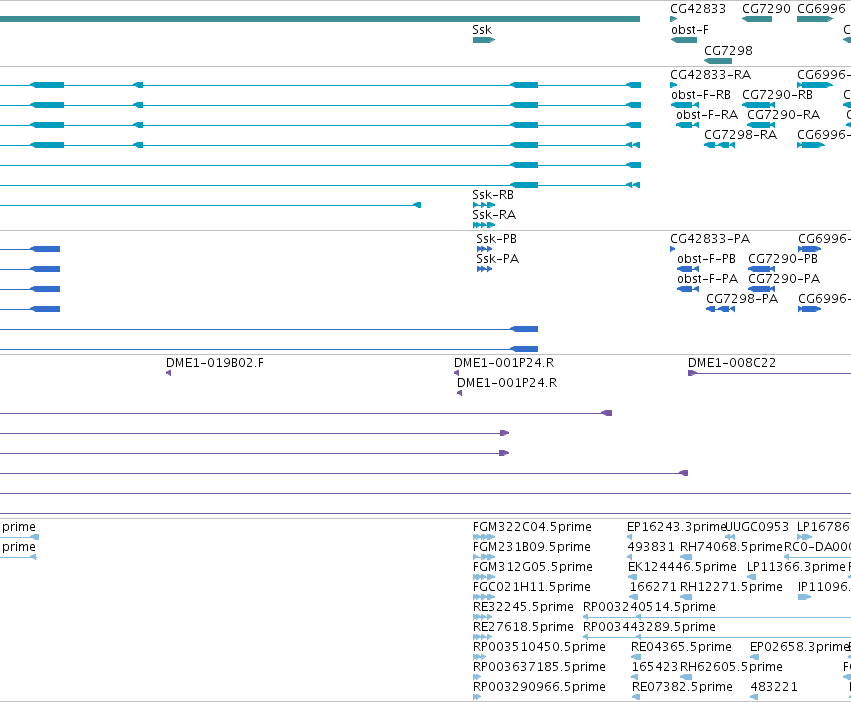Click the 165423 feature label
This screenshot has height=702, width=851.
(655, 667)
